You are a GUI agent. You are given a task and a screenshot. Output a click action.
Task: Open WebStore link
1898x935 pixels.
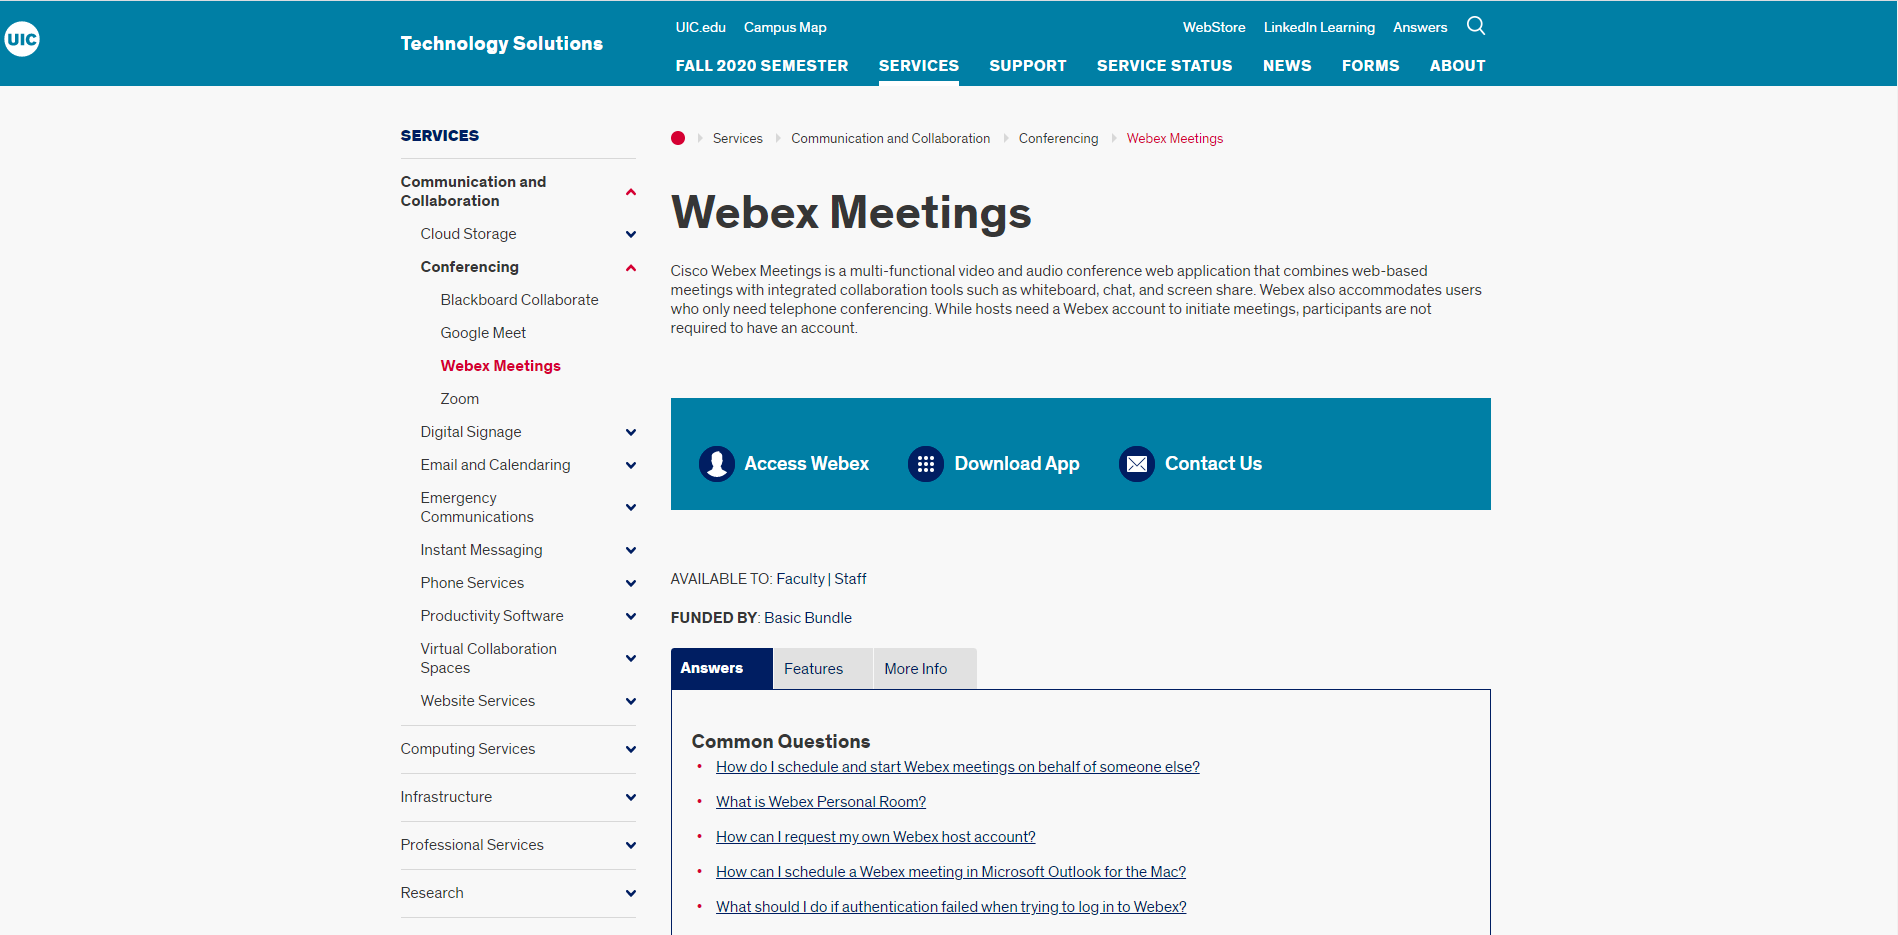pyautogui.click(x=1214, y=27)
